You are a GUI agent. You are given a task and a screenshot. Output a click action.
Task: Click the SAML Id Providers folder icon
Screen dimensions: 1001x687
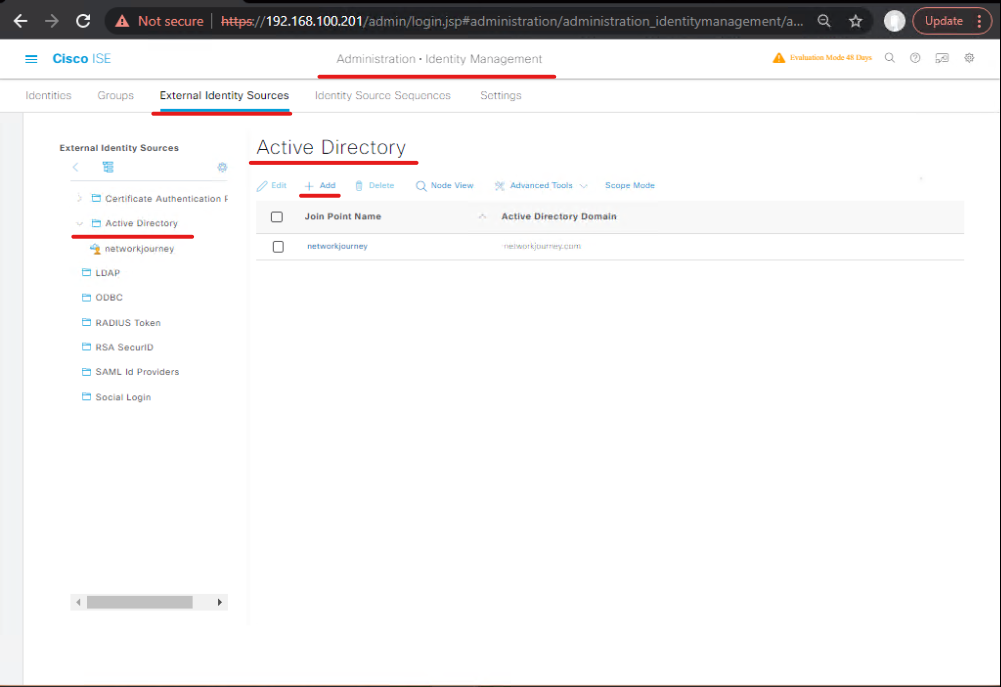86,372
